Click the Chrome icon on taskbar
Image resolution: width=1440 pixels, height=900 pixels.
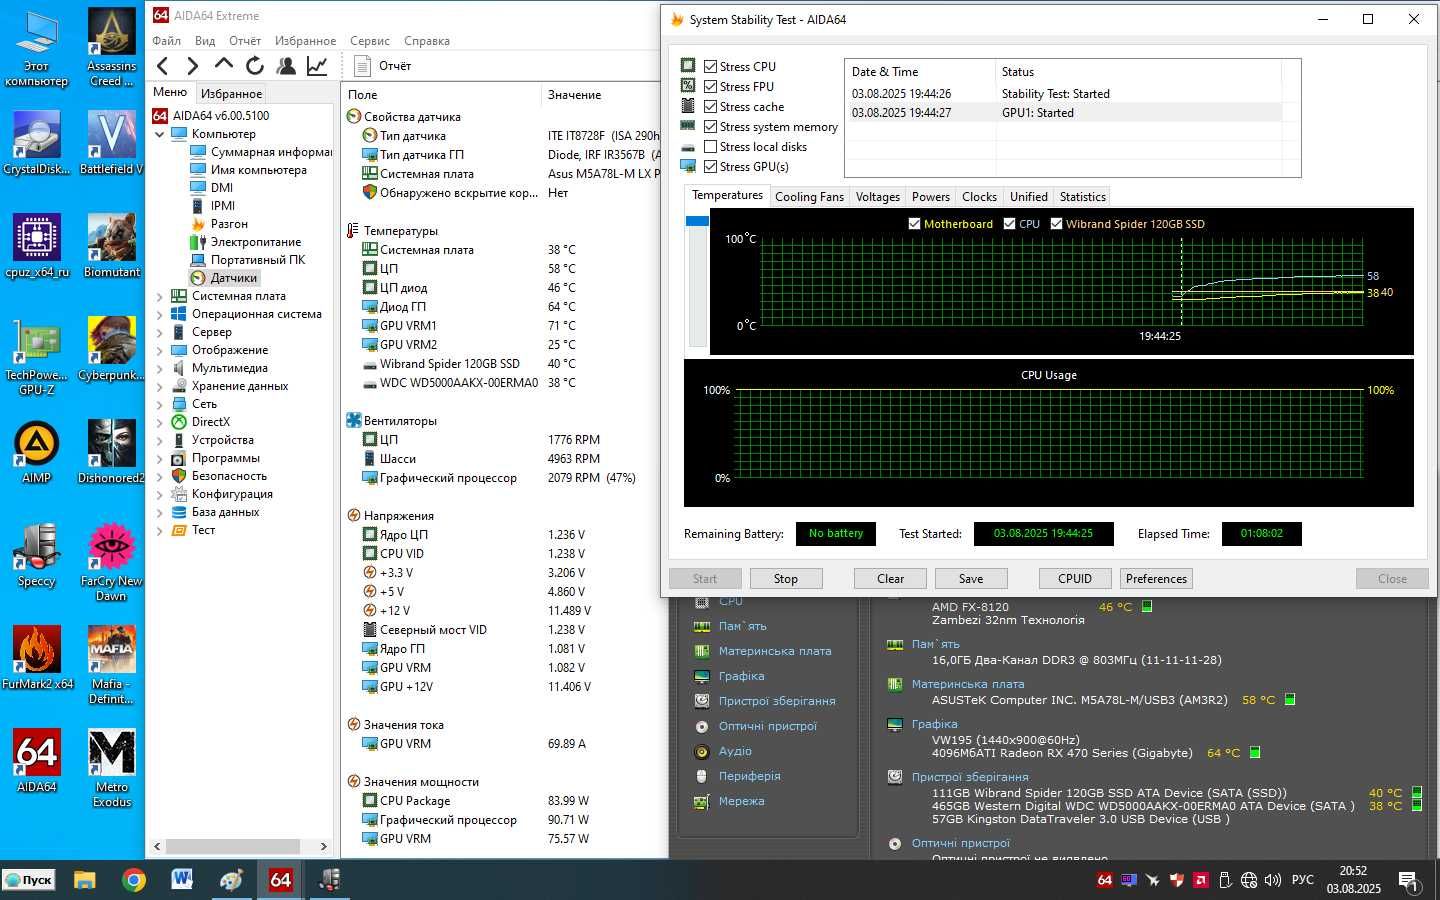pyautogui.click(x=133, y=880)
